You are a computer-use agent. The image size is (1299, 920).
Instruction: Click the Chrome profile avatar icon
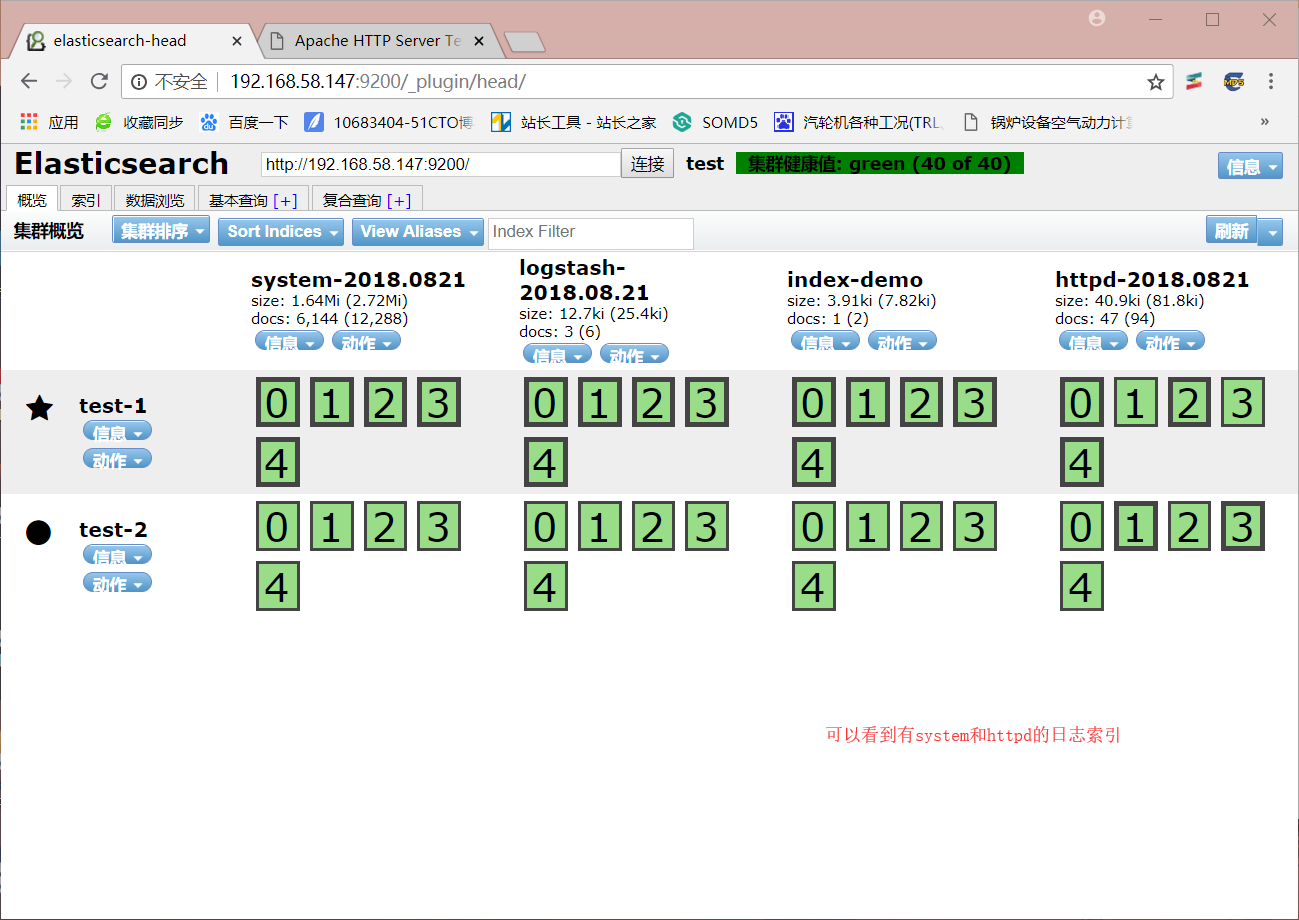[1098, 18]
